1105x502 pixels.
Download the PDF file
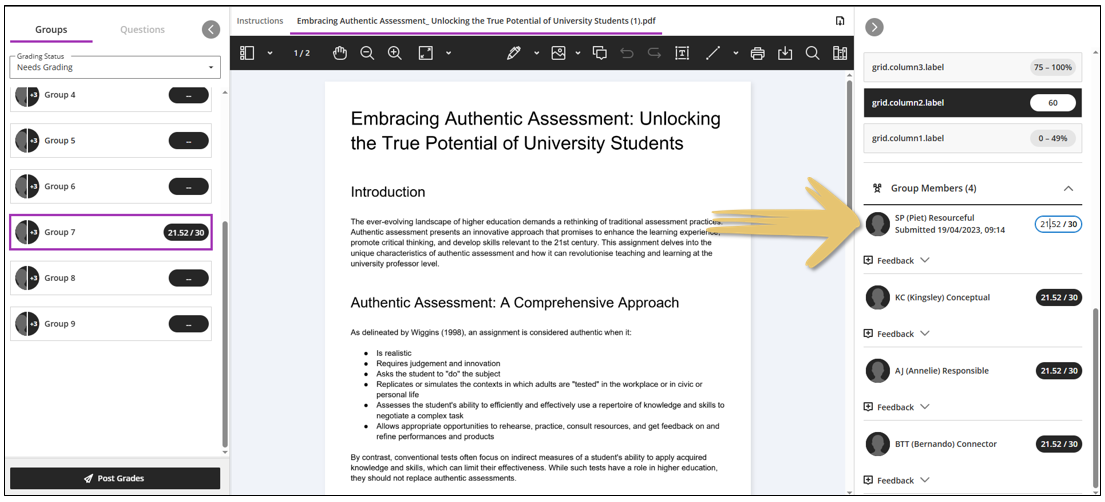[x=785, y=53]
